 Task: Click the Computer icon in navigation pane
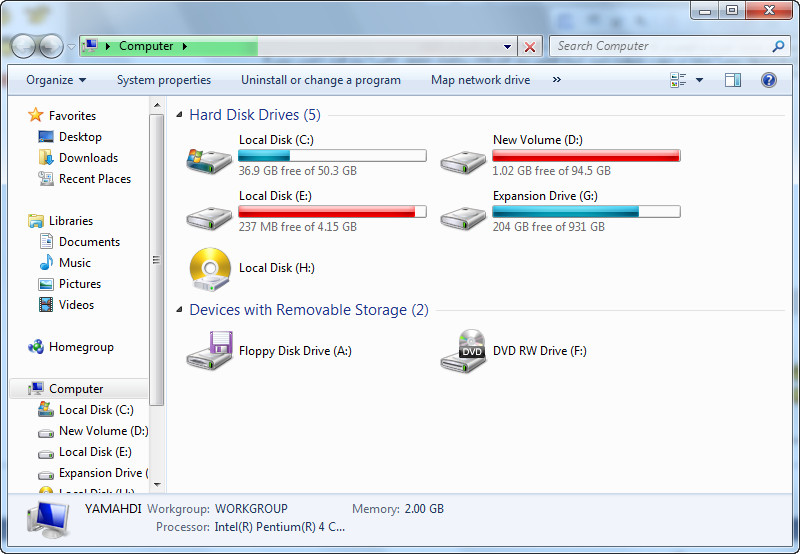coord(36,389)
